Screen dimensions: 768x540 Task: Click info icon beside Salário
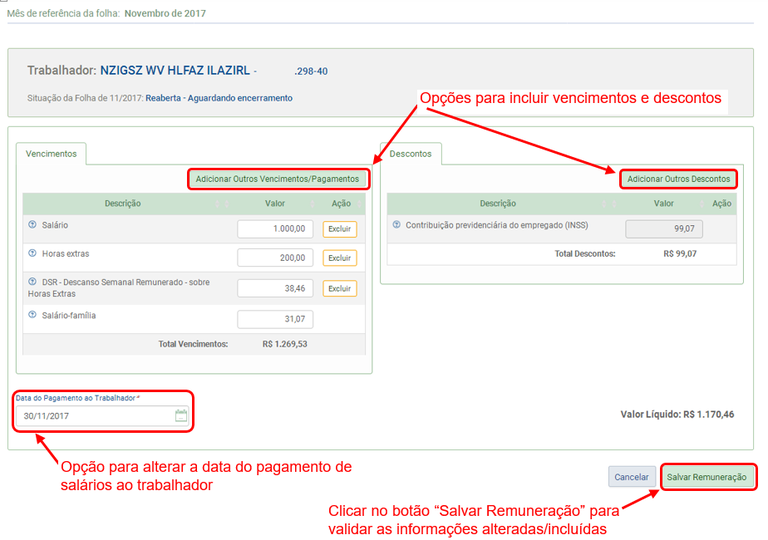(x=32, y=225)
